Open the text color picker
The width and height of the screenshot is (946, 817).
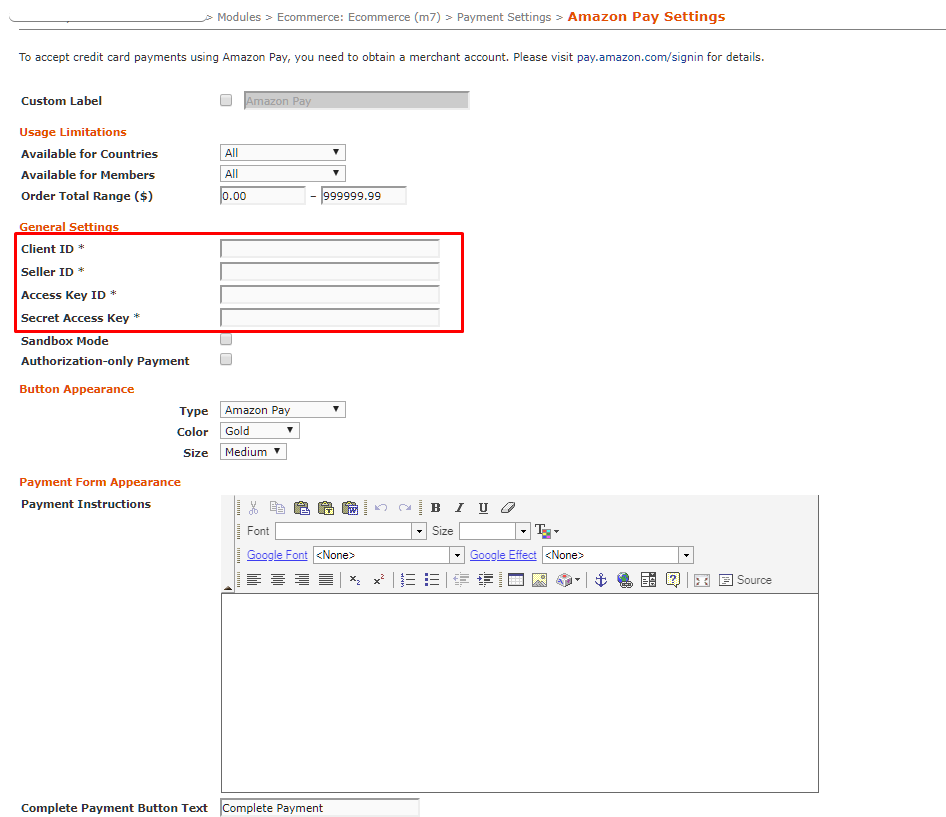547,532
